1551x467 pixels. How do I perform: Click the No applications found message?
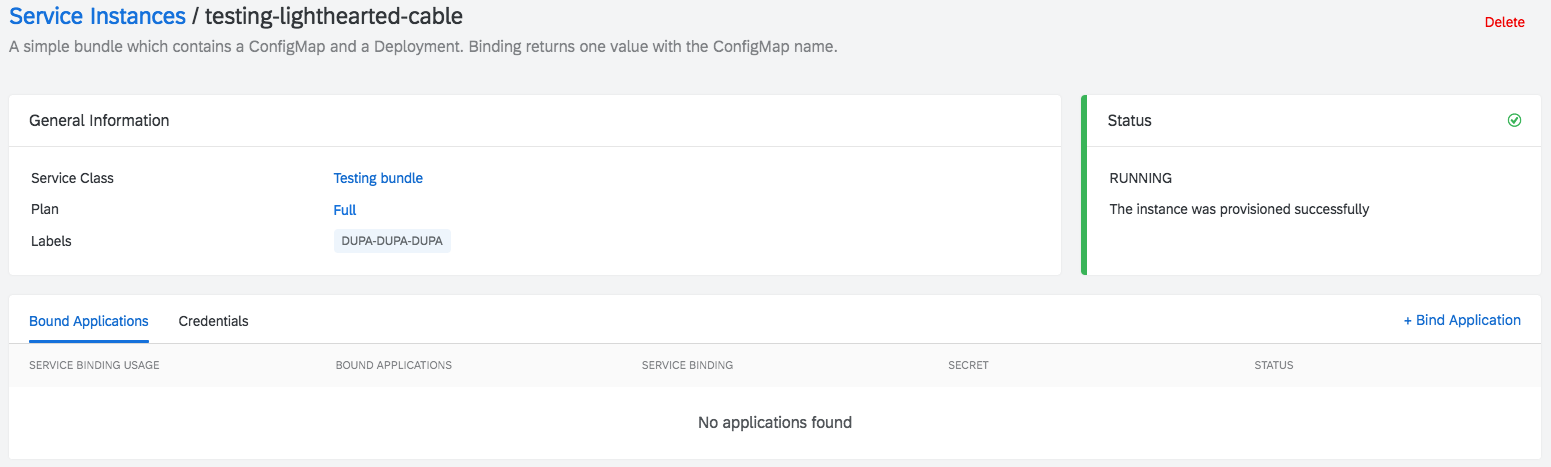775,422
